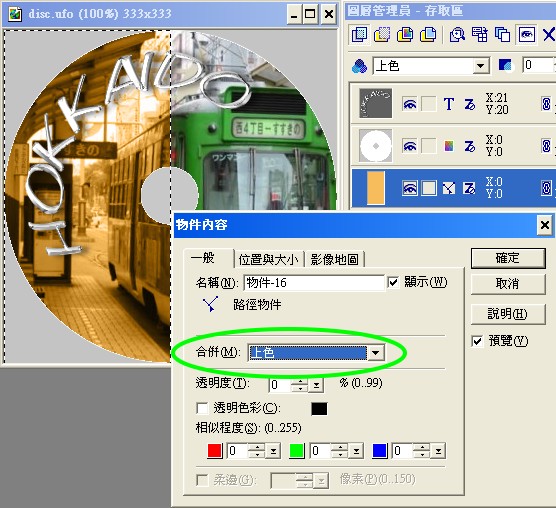Screen dimensions: 556x508
Task: Click the blue blend mode circles icon
Action: click(x=359, y=66)
